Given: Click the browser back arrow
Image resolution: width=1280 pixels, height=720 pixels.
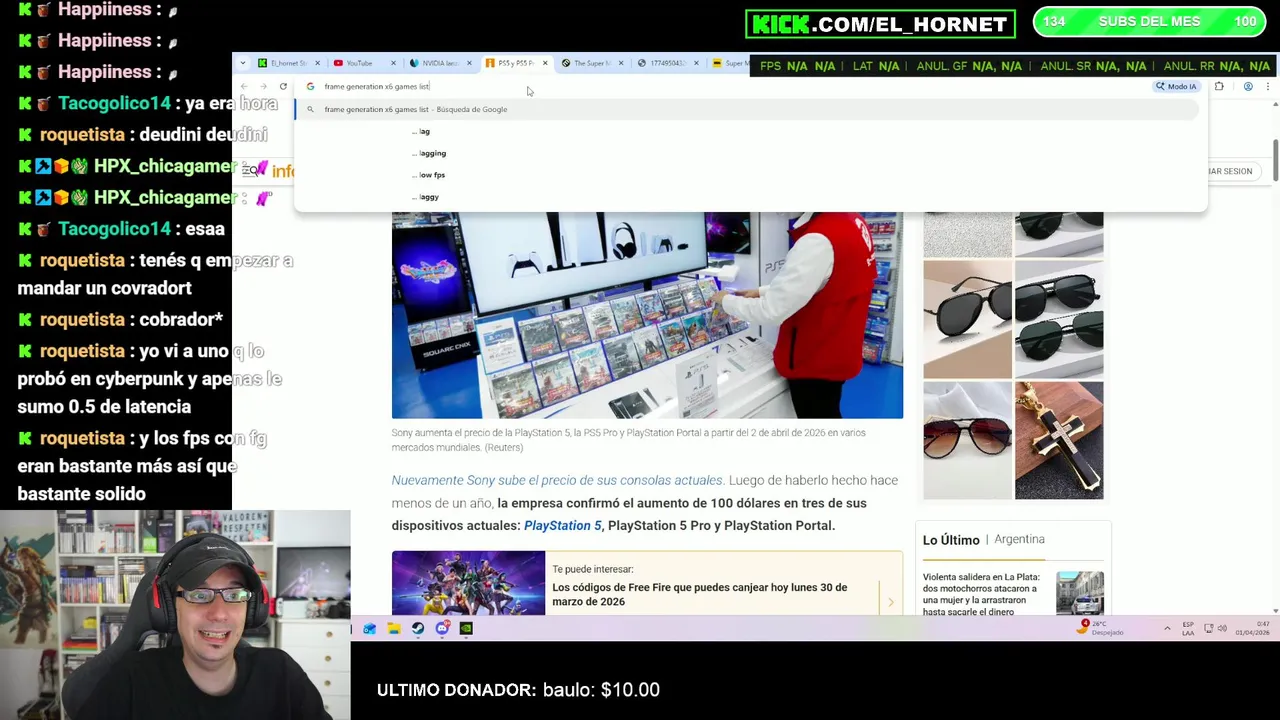Looking at the screenshot, I should point(244,86).
